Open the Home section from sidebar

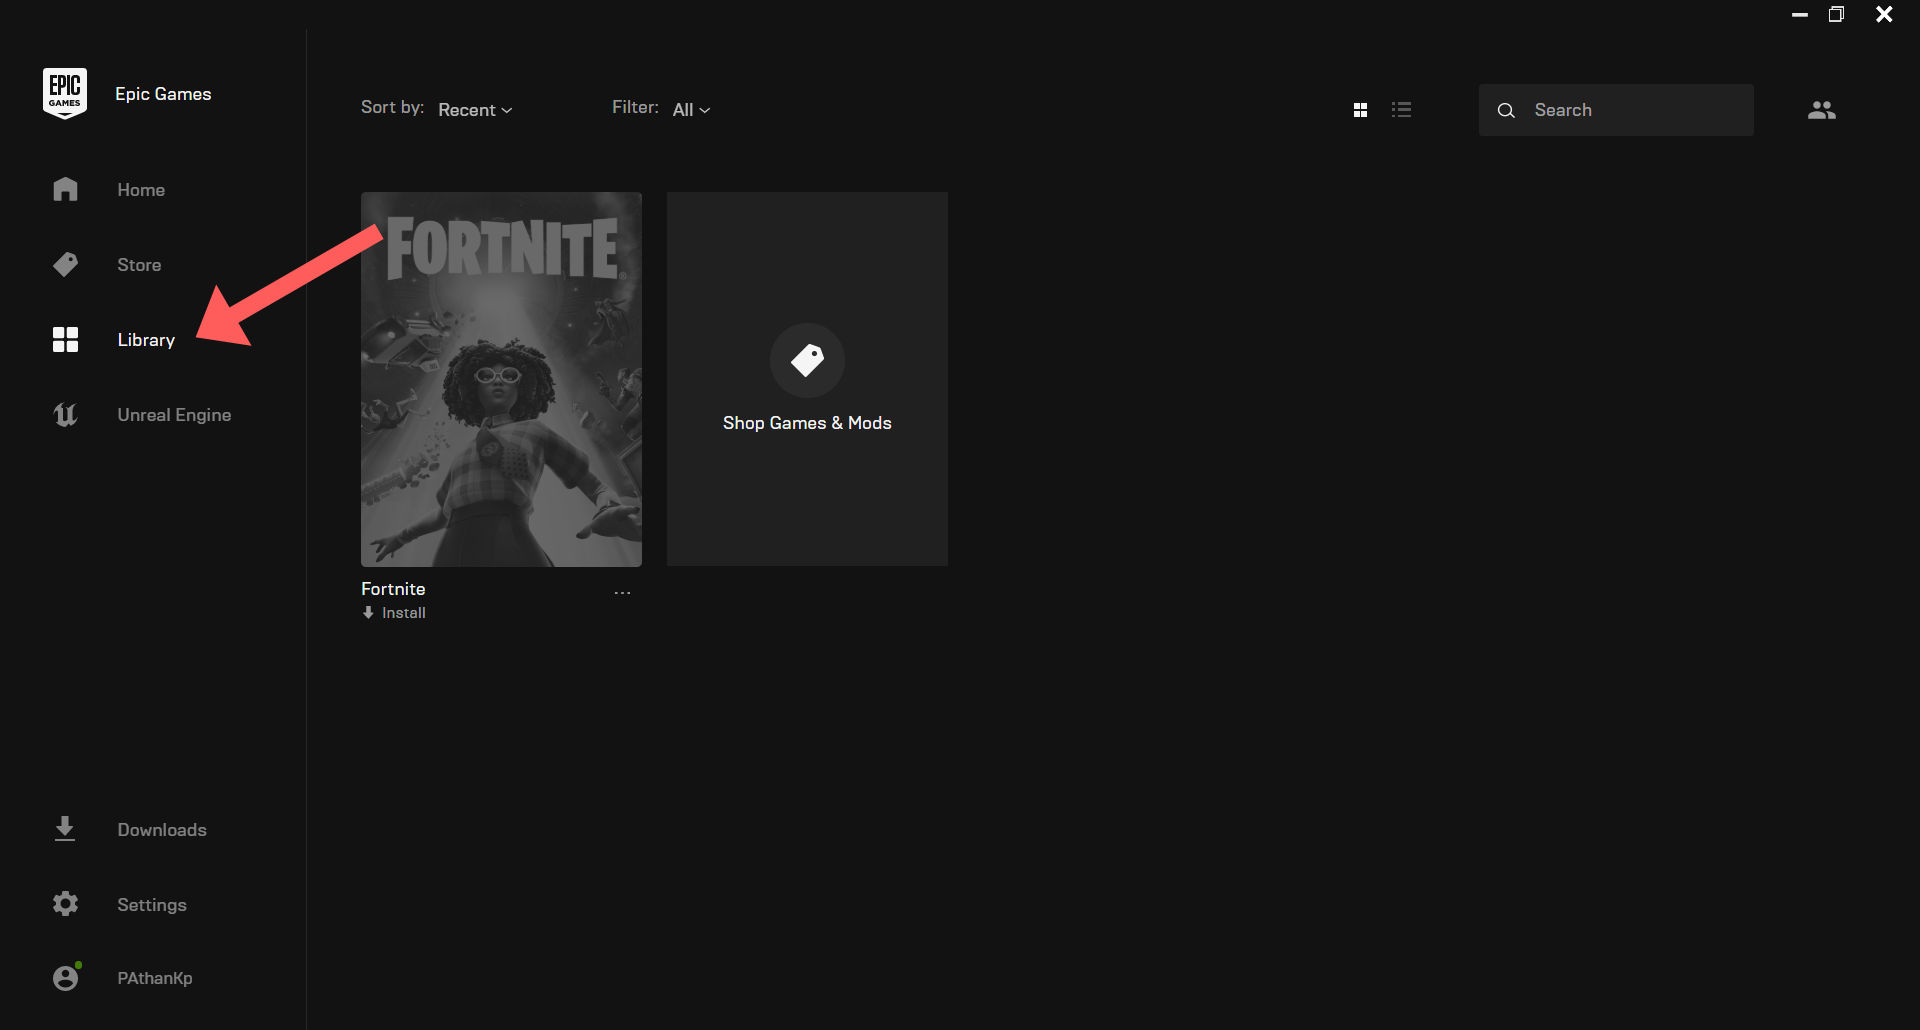(140, 189)
